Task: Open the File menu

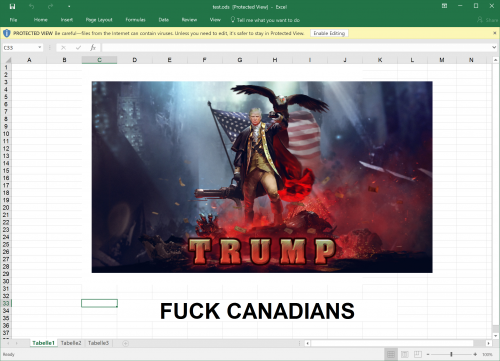Action: tap(13, 20)
